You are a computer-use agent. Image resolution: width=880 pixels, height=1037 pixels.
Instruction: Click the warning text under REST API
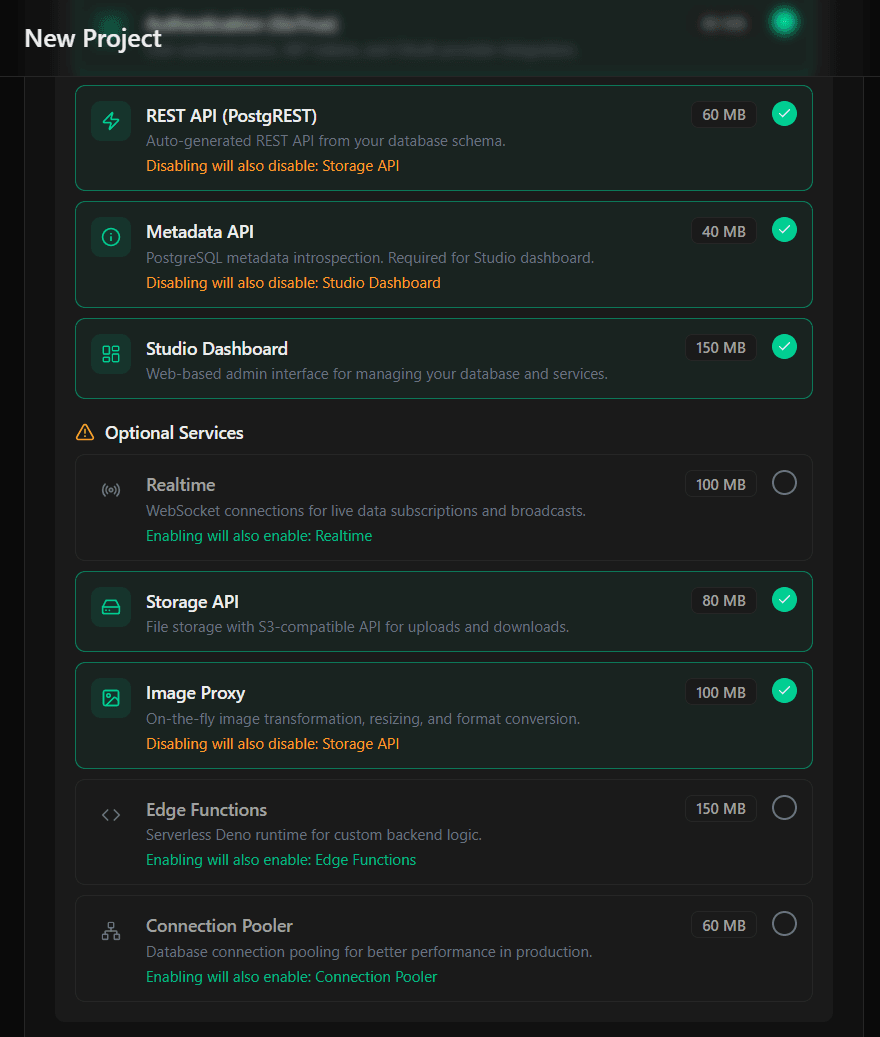[272, 165]
